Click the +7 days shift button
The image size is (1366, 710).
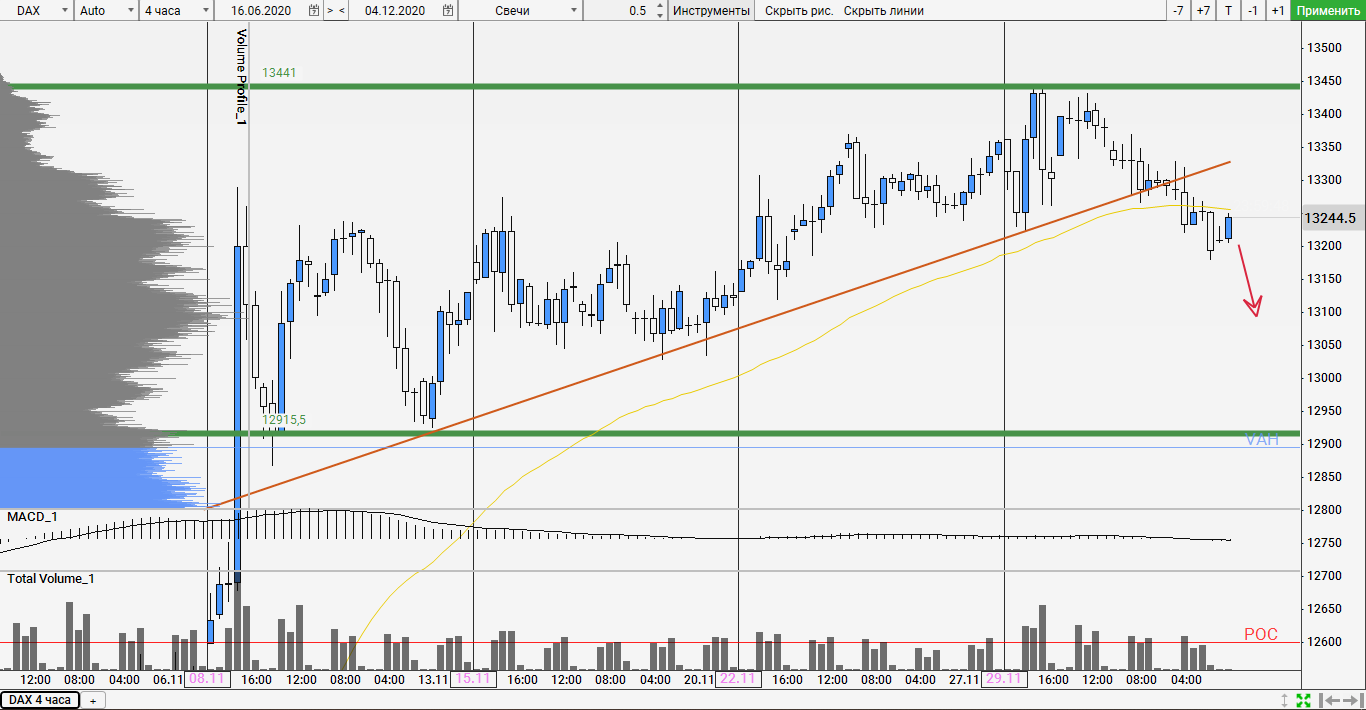[x=1203, y=11]
